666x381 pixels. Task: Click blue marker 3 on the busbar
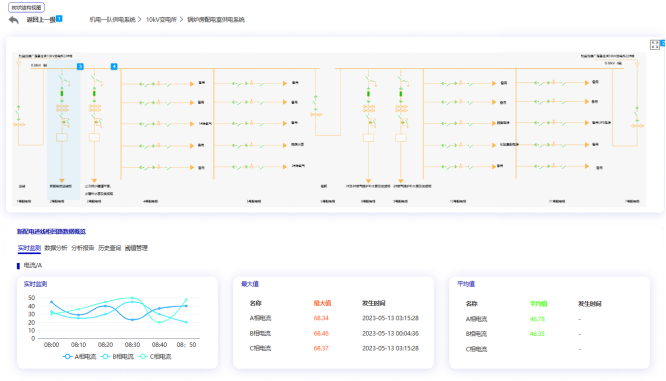[x=80, y=66]
